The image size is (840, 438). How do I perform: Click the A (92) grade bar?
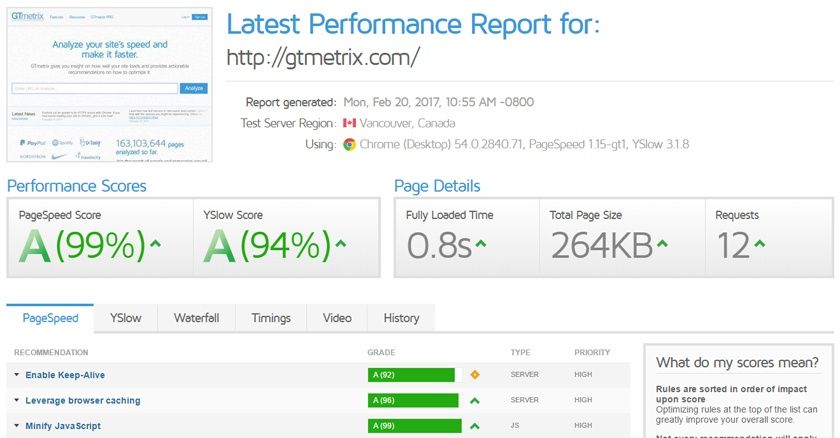411,375
